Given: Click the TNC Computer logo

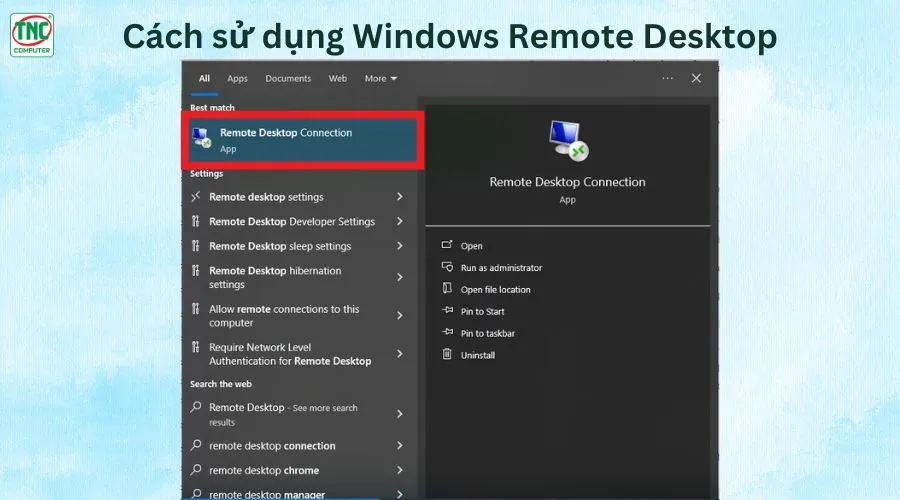Looking at the screenshot, I should click(32, 35).
